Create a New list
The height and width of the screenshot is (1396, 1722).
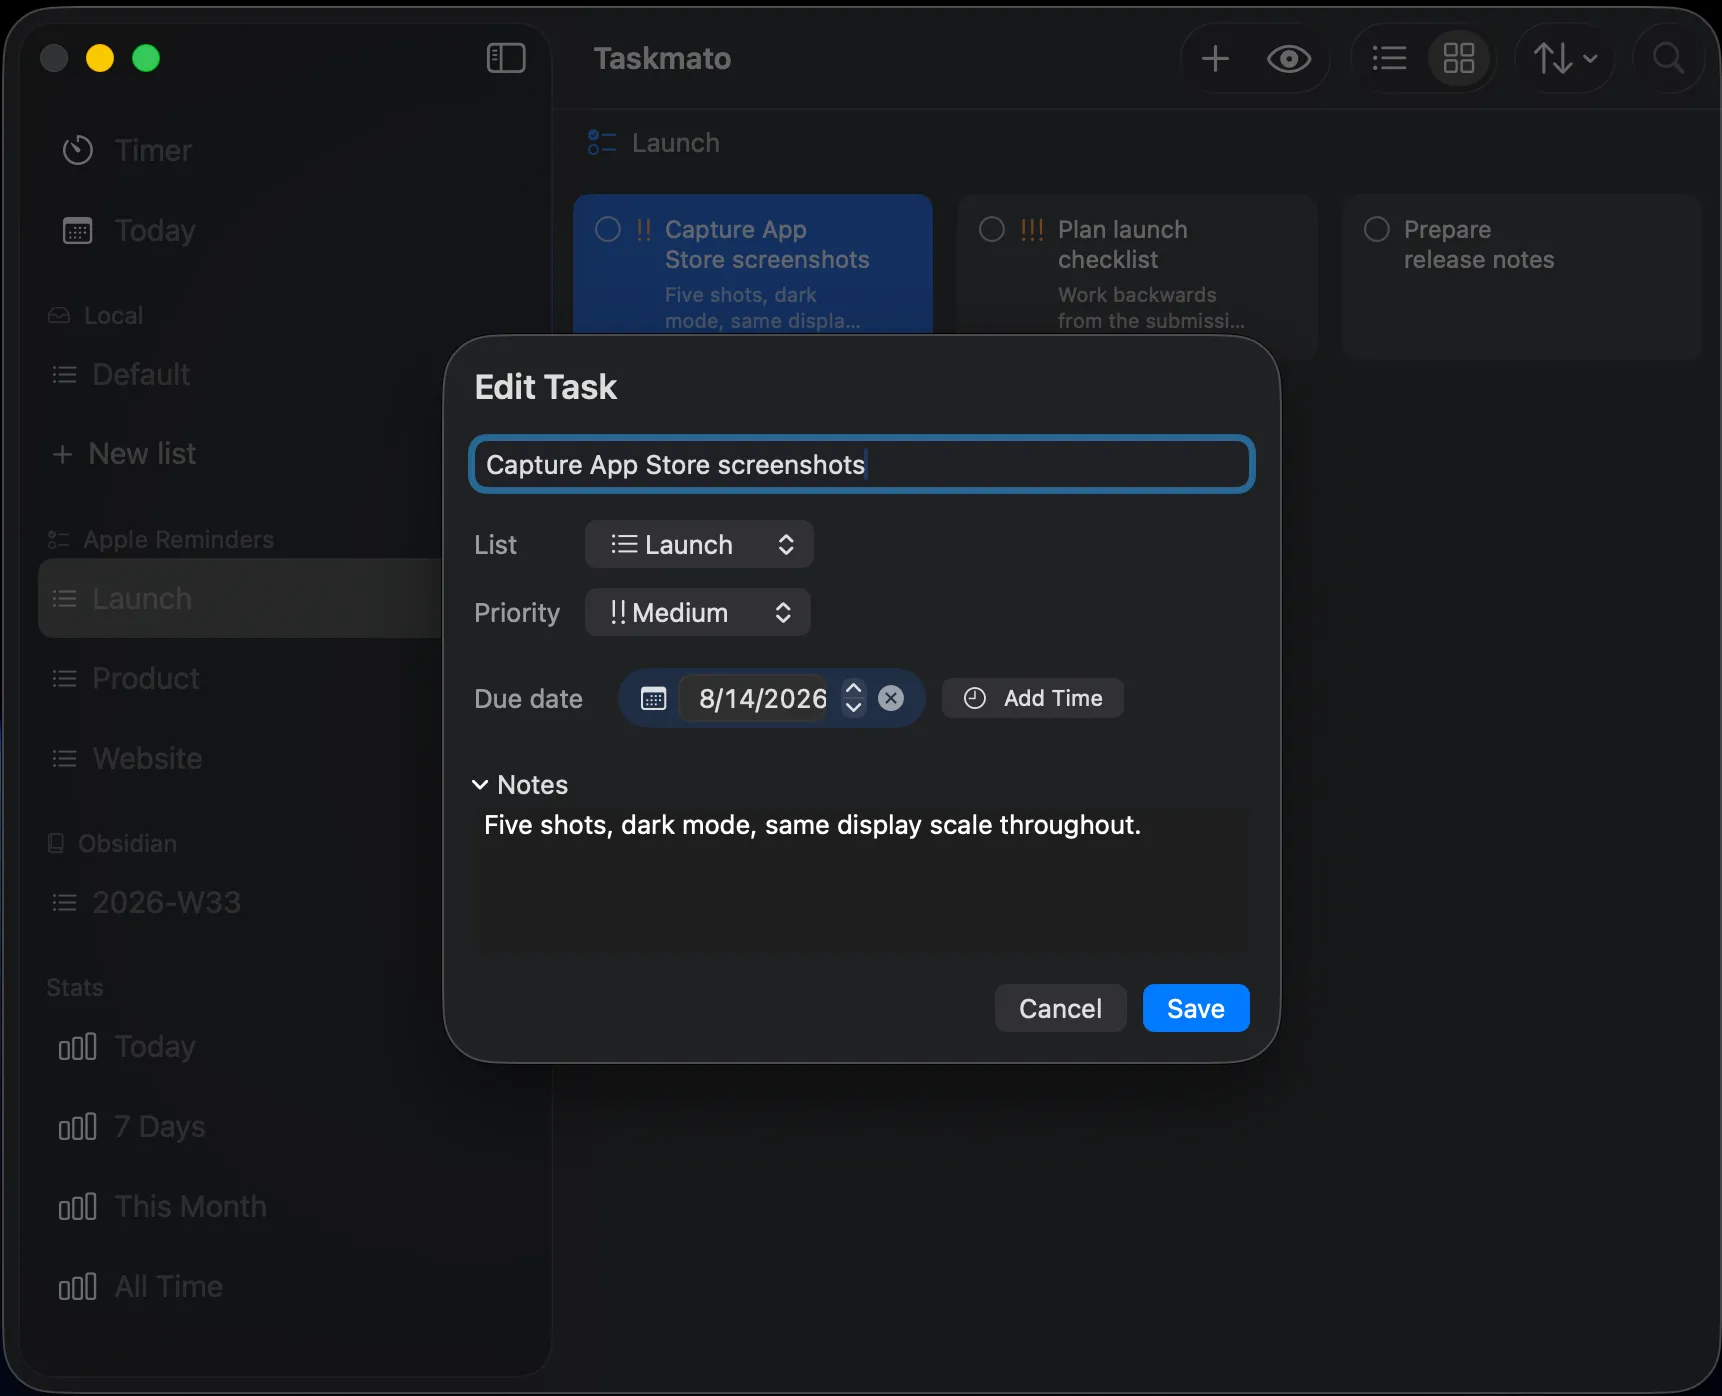pos(124,454)
